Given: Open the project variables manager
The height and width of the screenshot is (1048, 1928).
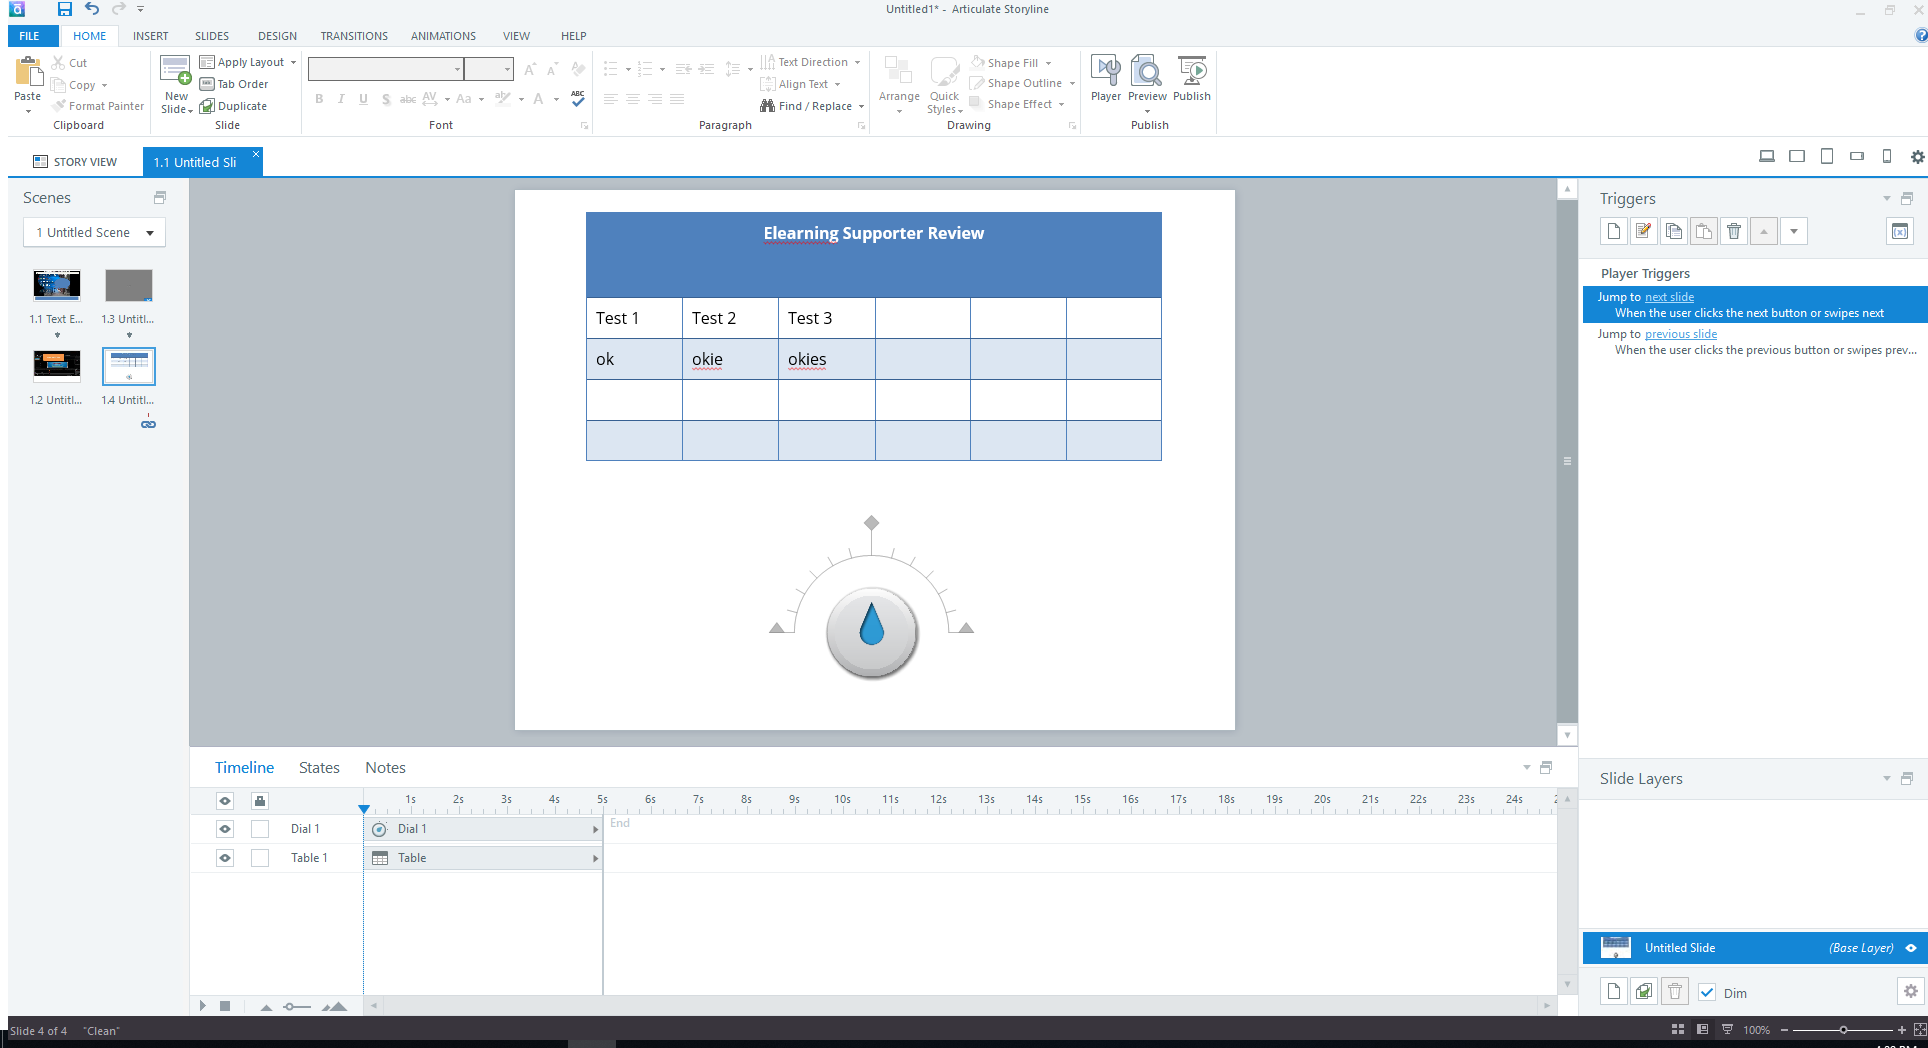Looking at the screenshot, I should (x=1899, y=231).
